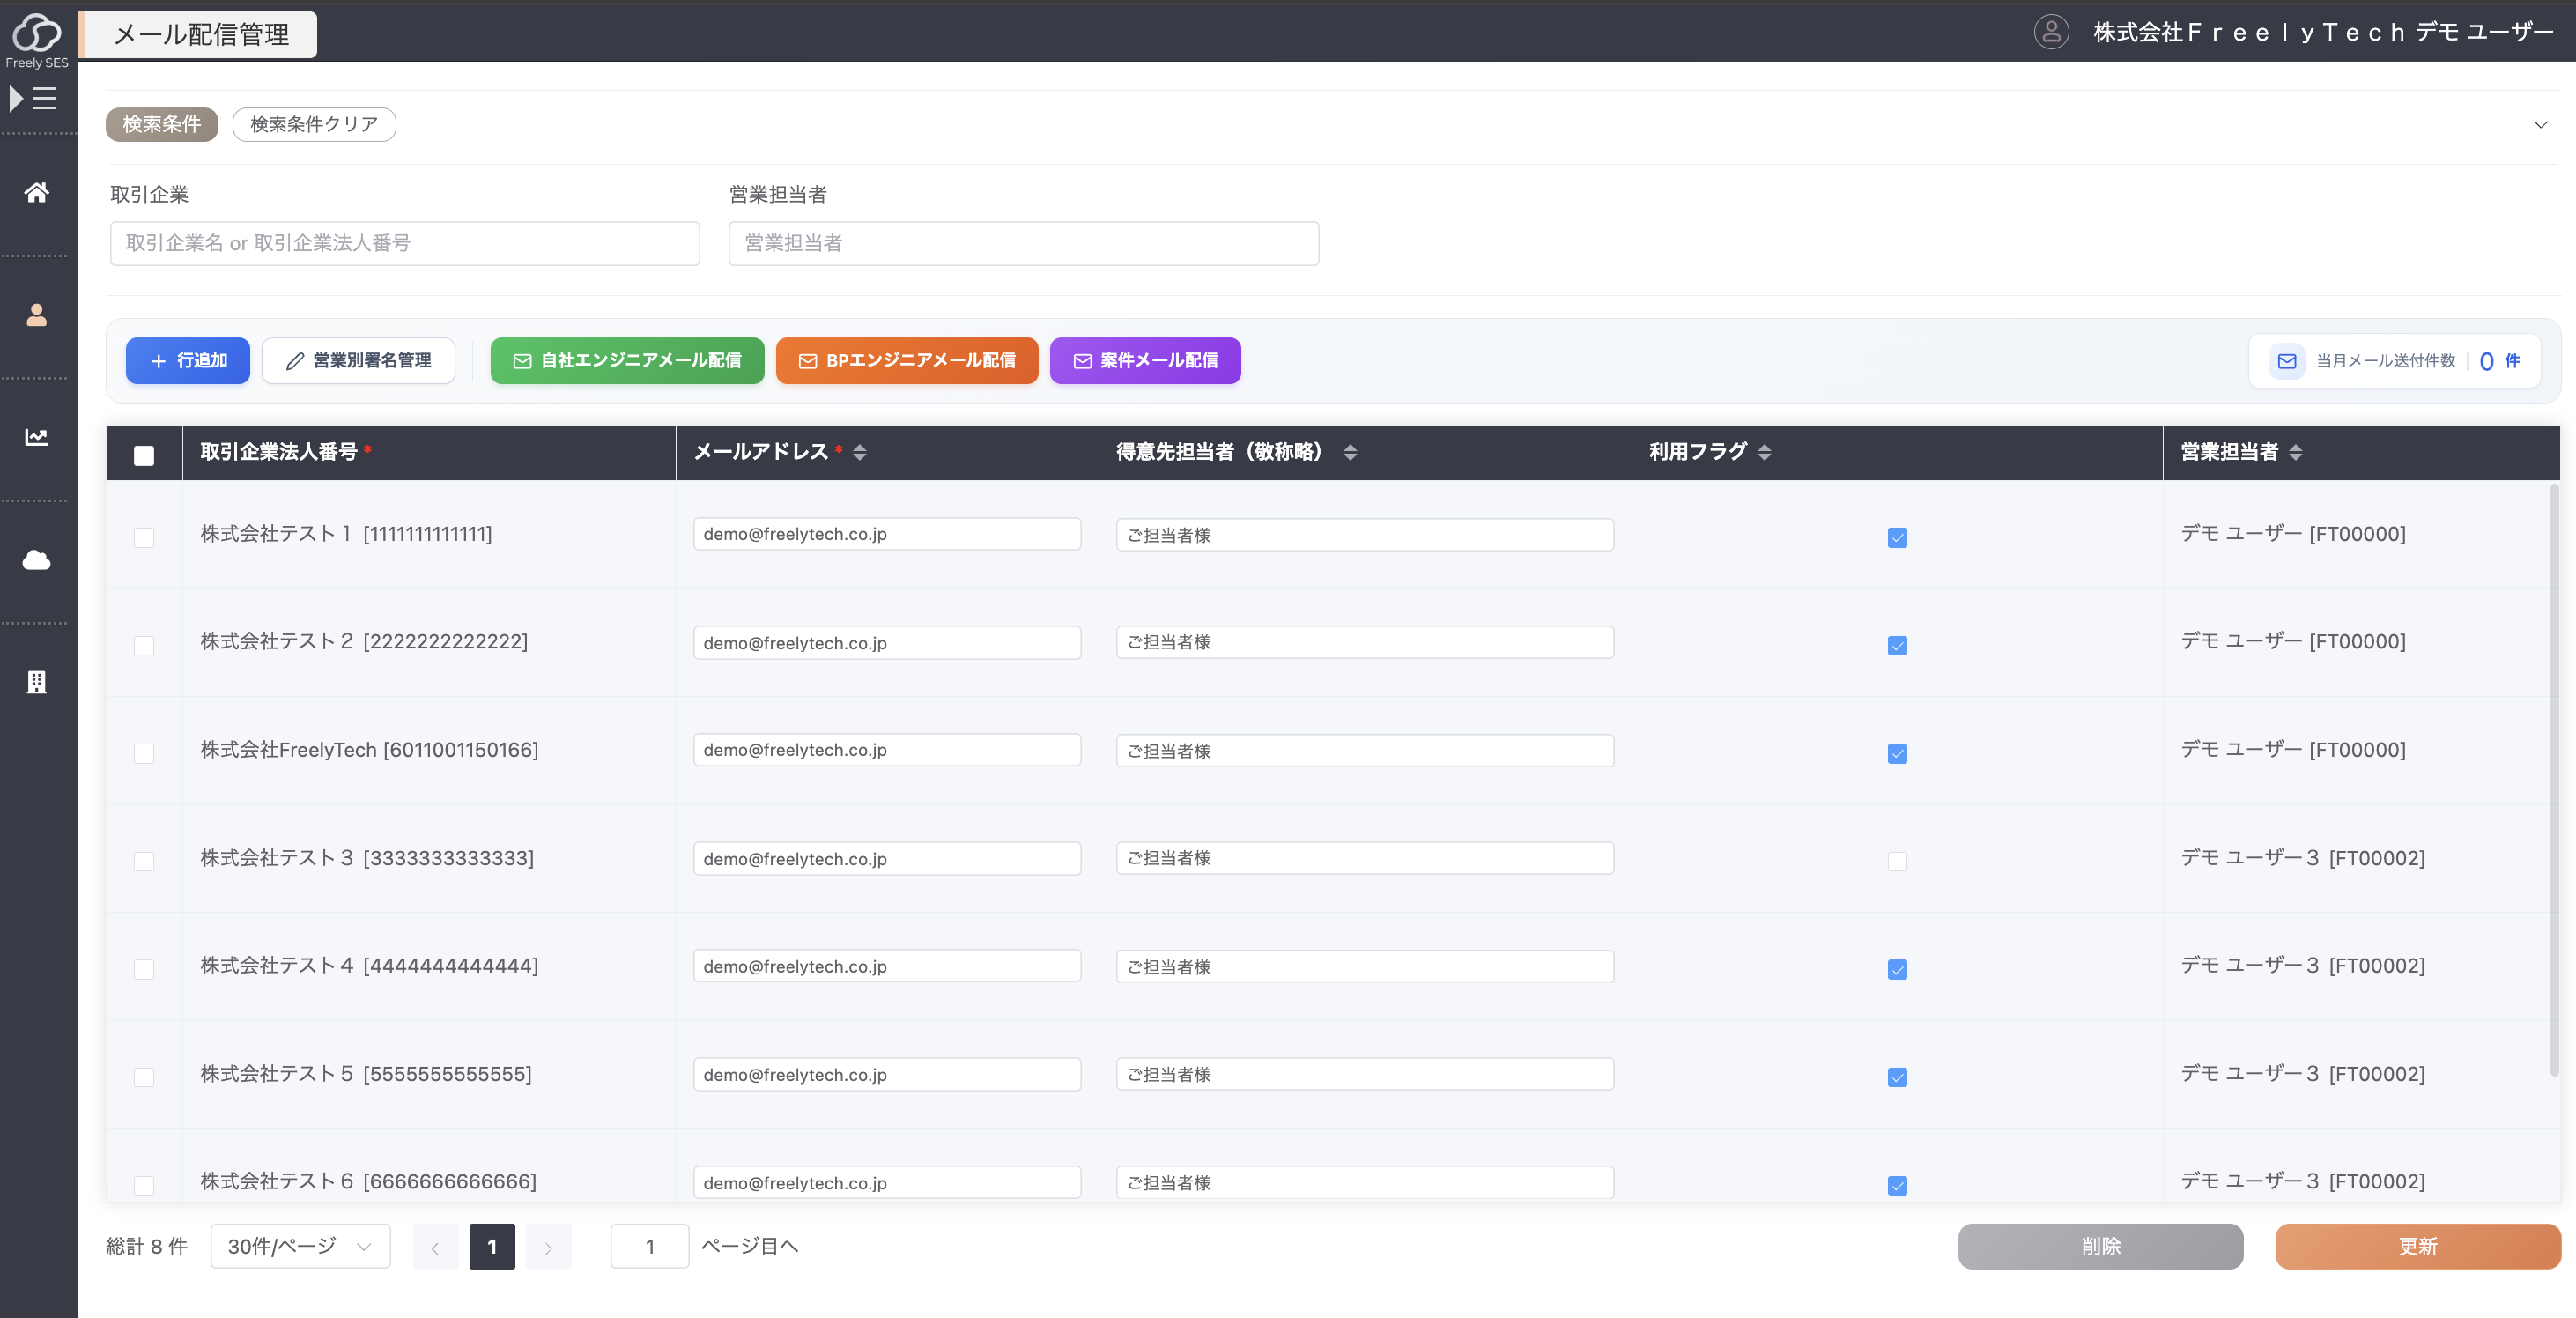Click the person icon in sidebar

coord(37,315)
